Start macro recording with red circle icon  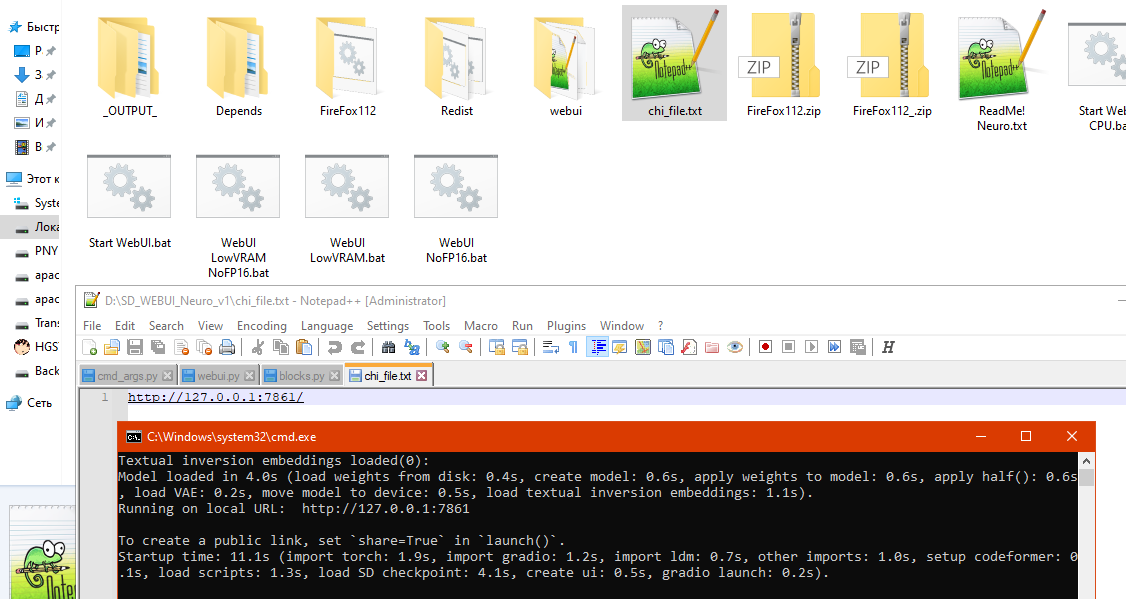click(766, 348)
